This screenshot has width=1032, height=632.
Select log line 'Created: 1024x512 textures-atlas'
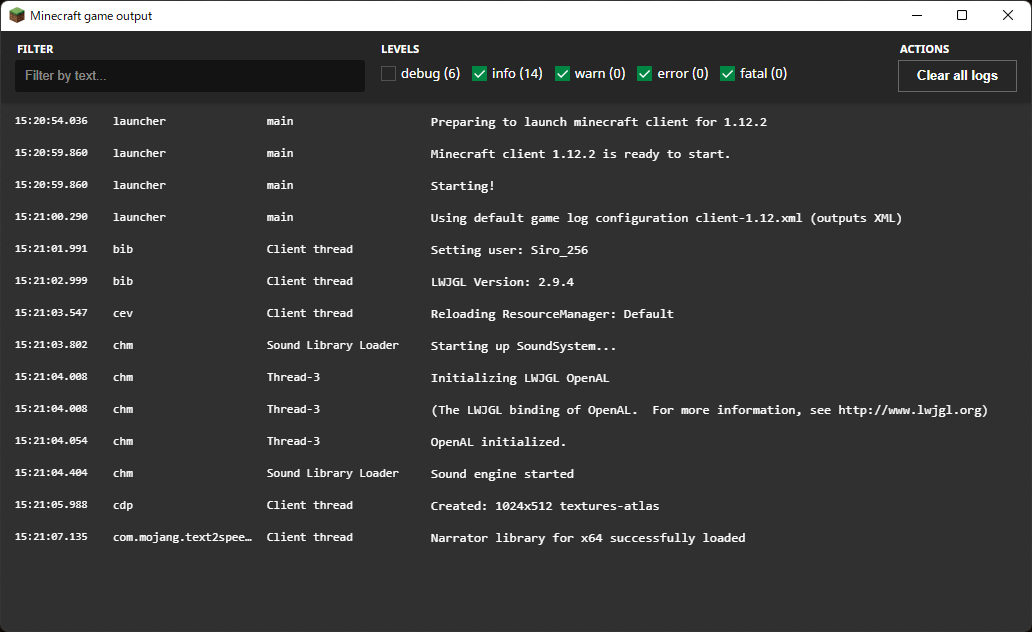point(544,506)
